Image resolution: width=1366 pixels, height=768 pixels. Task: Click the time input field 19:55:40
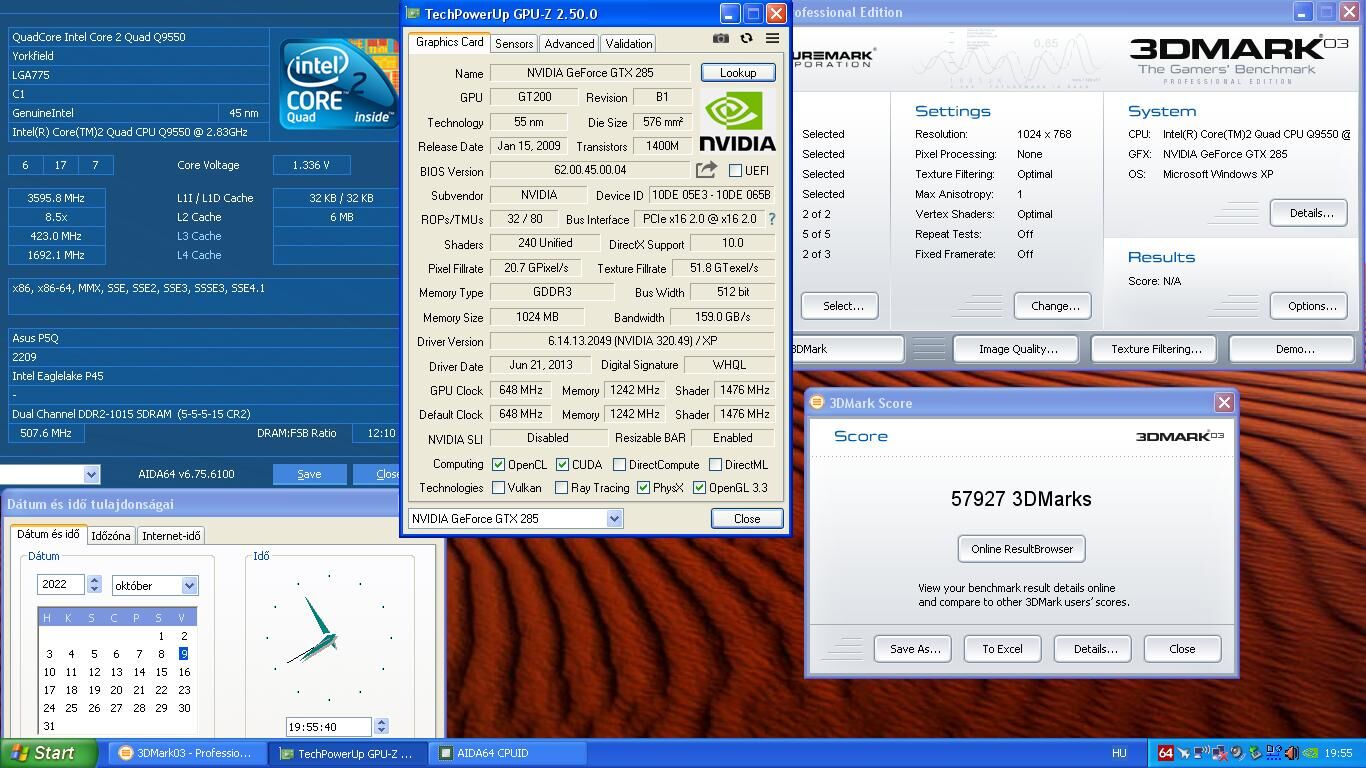[328, 727]
